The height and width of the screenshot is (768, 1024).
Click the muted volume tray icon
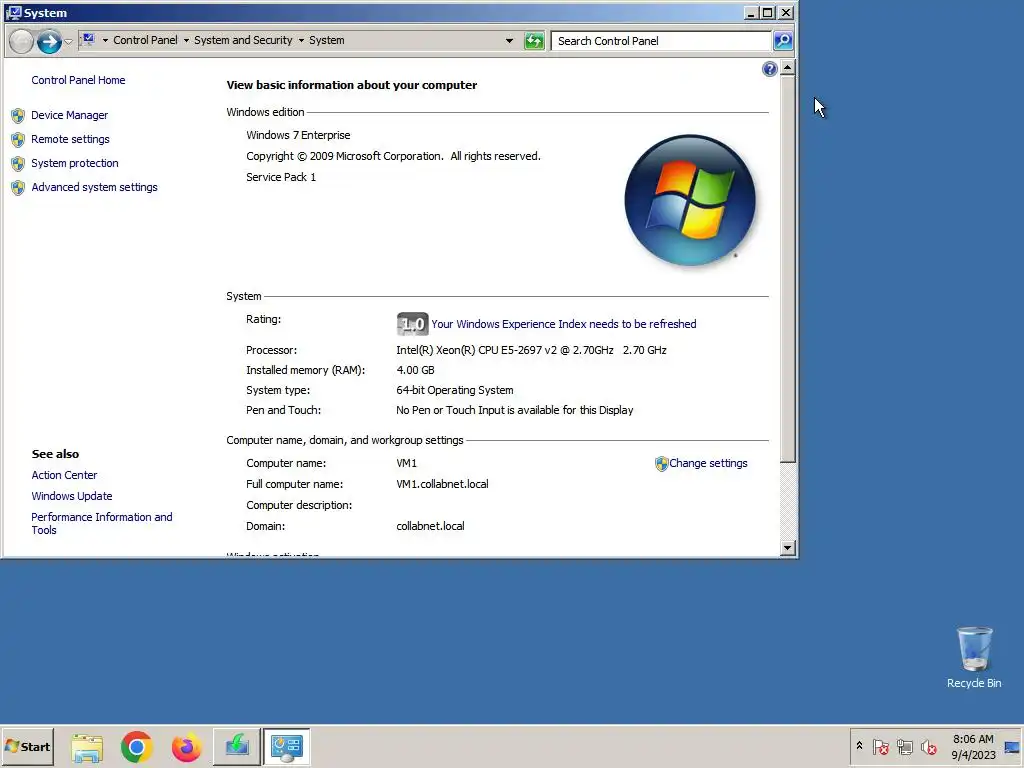point(929,746)
